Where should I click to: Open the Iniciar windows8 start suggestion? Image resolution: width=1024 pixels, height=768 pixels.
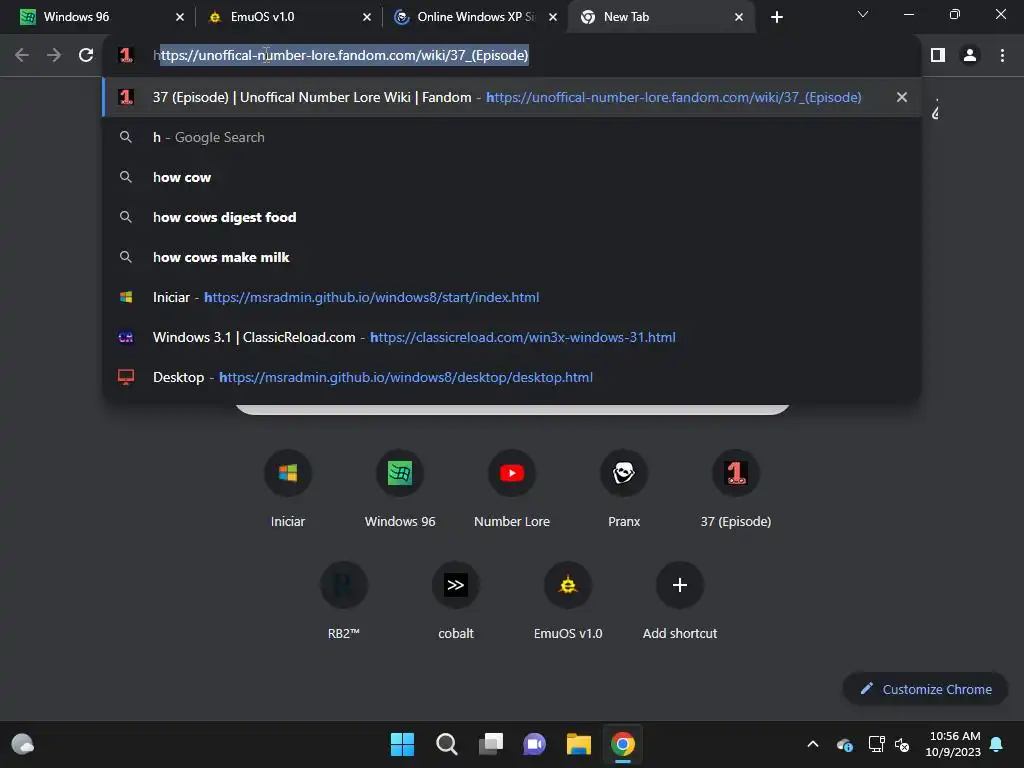(x=512, y=297)
